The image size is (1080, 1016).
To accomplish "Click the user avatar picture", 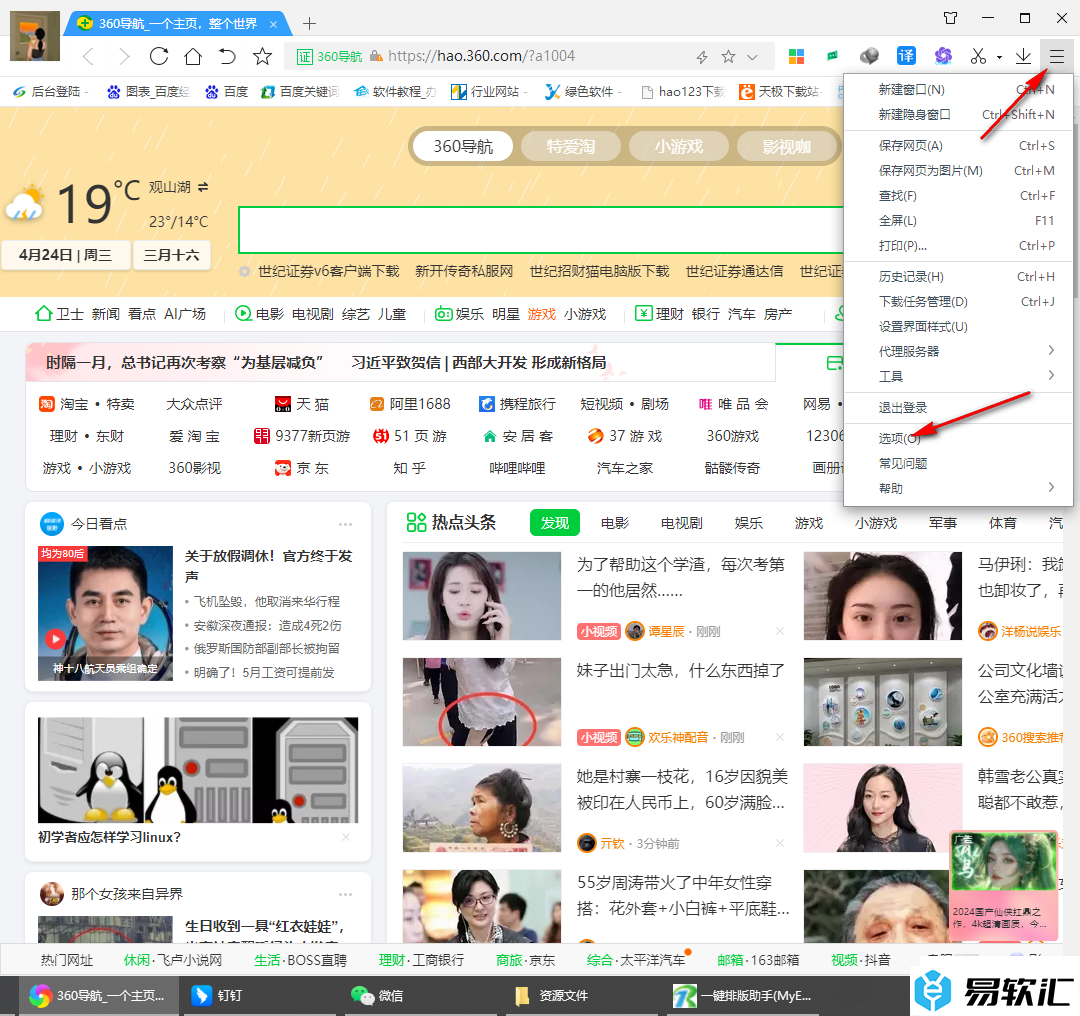I will point(35,36).
